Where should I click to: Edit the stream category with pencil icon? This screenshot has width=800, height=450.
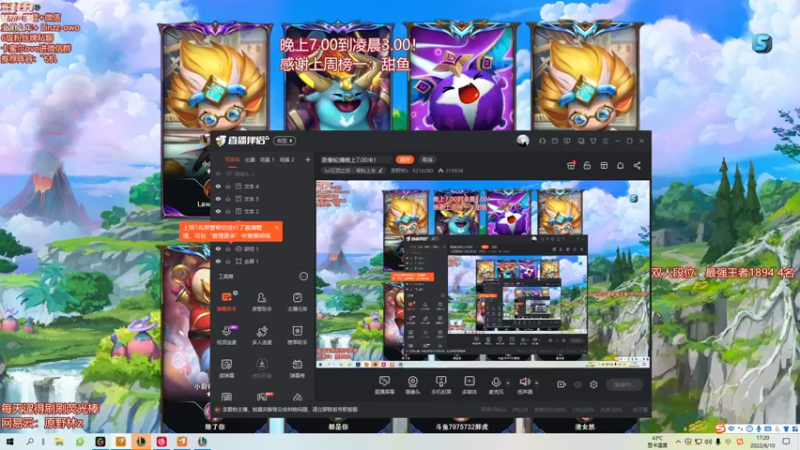tap(381, 171)
